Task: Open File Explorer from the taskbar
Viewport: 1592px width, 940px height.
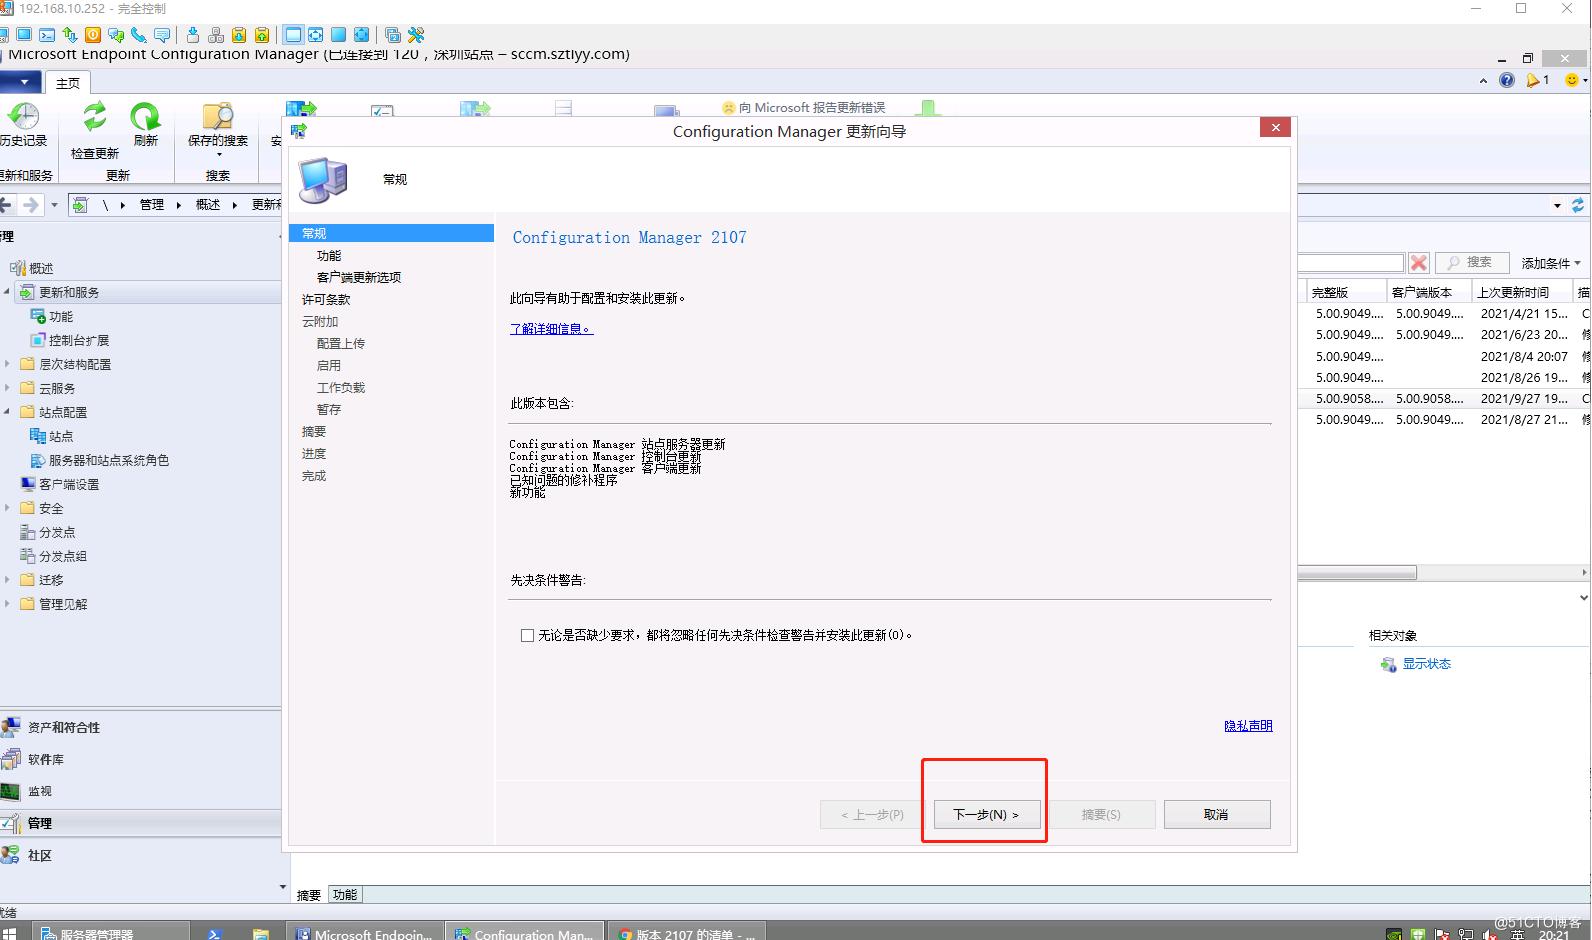Action: [x=260, y=933]
